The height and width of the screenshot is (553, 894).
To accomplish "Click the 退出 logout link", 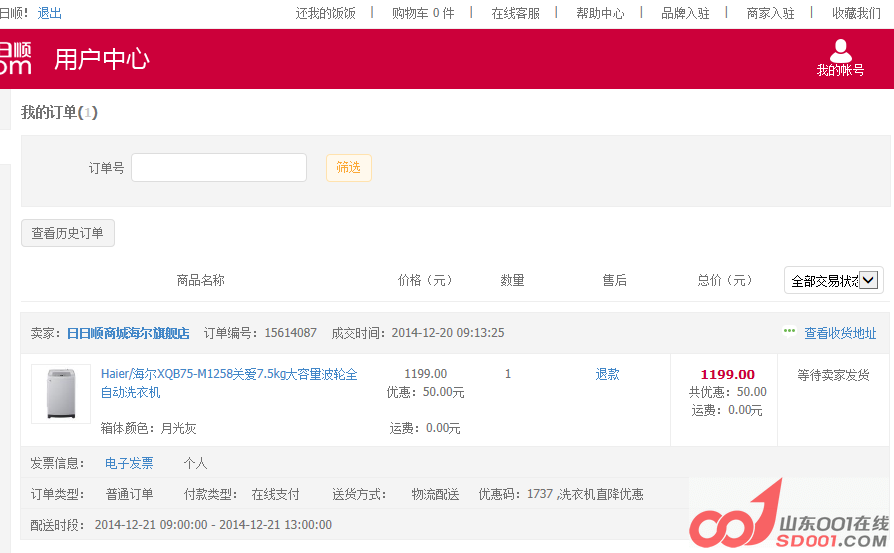I will [x=50, y=13].
